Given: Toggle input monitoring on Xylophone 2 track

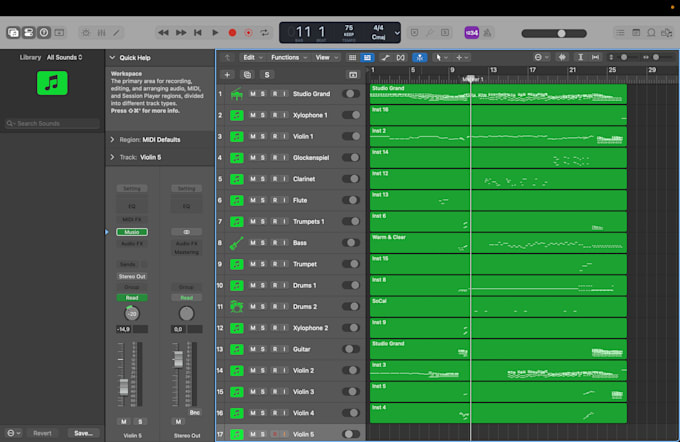Looking at the screenshot, I should (284, 328).
